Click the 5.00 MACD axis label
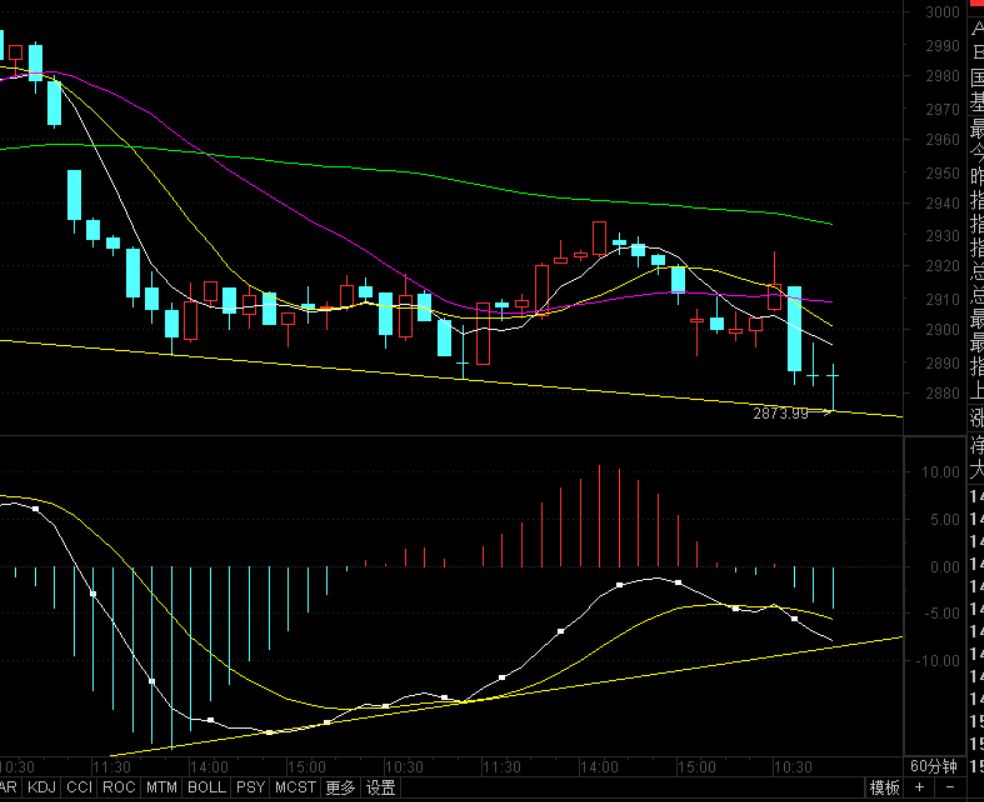Screen dimensions: 984x802 944,520
